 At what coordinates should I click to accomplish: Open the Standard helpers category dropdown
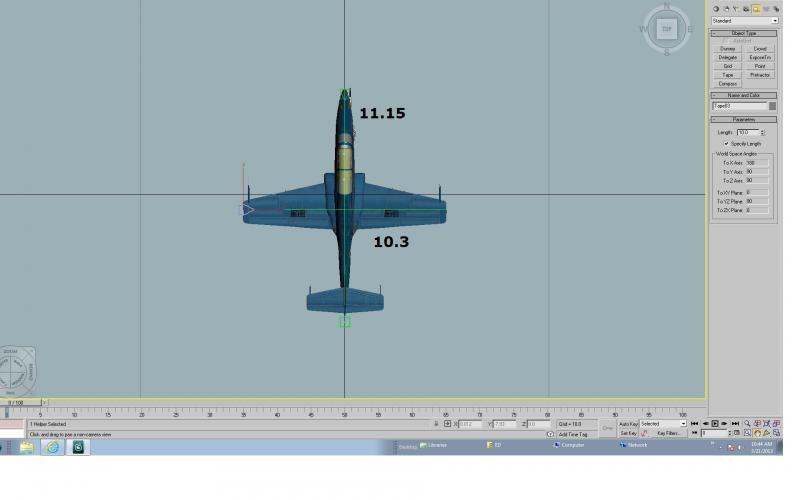coord(745,21)
